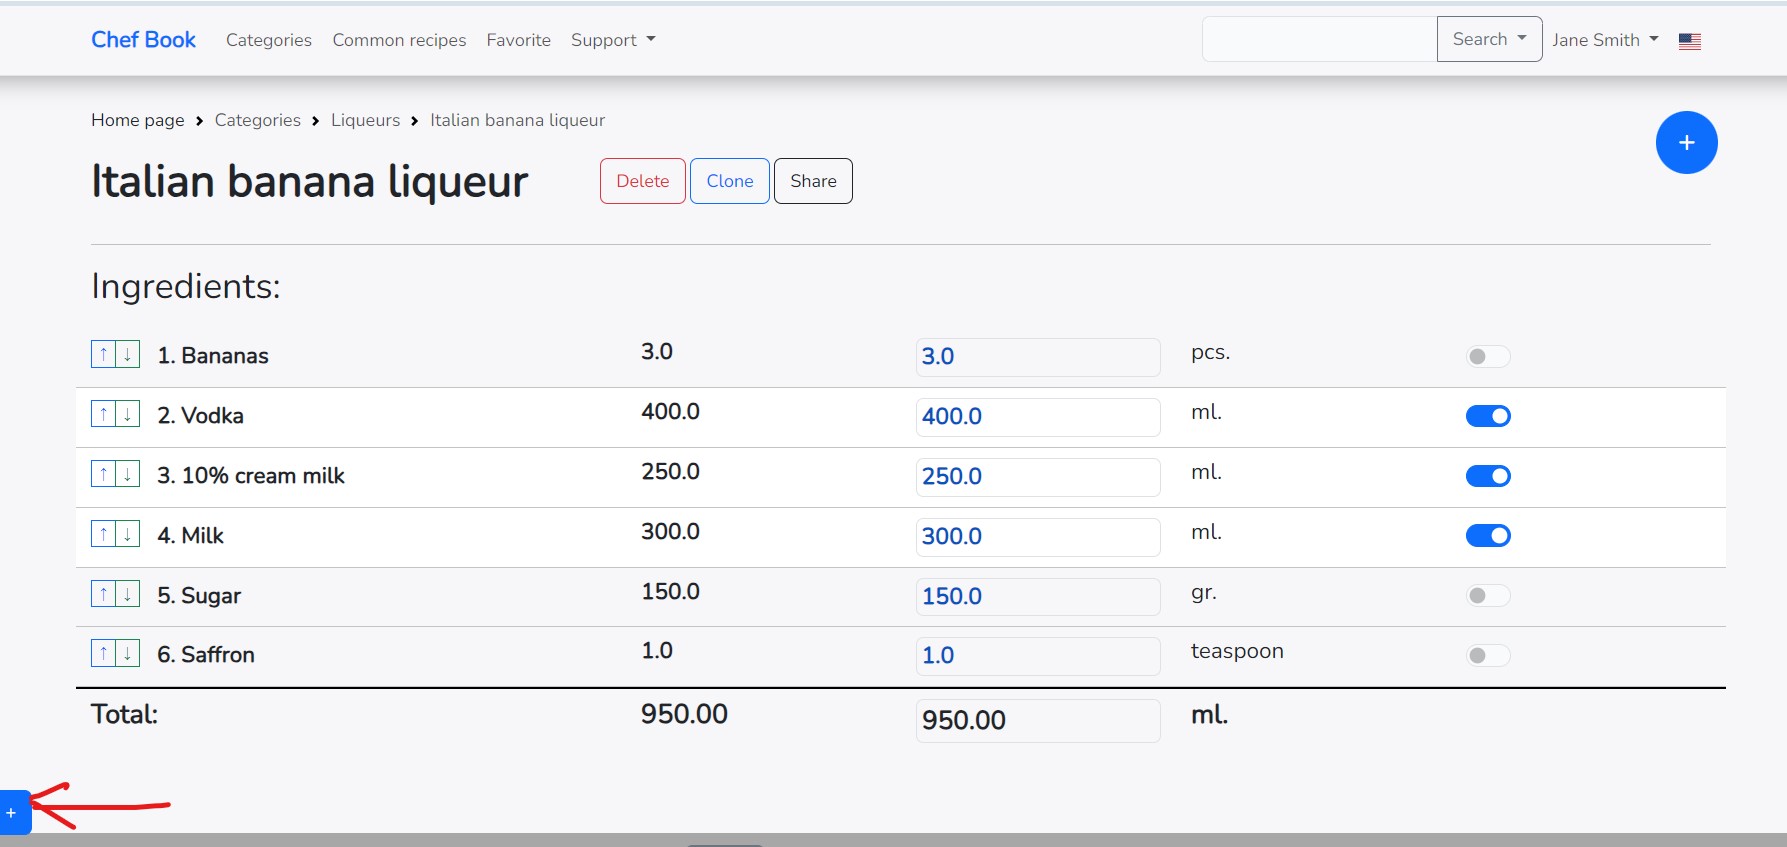Move Milk down in ingredient list
Viewport: 1787px width, 847px height.
tap(128, 535)
